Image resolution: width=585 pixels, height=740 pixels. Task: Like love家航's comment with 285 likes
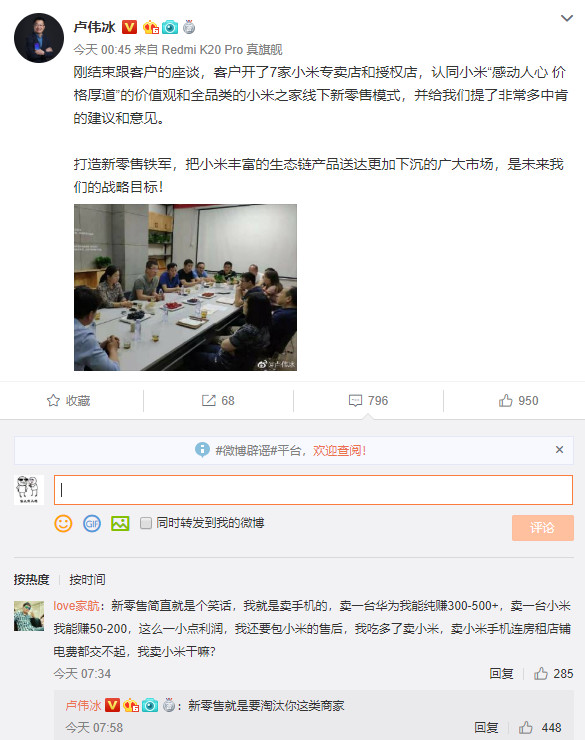coord(541,673)
